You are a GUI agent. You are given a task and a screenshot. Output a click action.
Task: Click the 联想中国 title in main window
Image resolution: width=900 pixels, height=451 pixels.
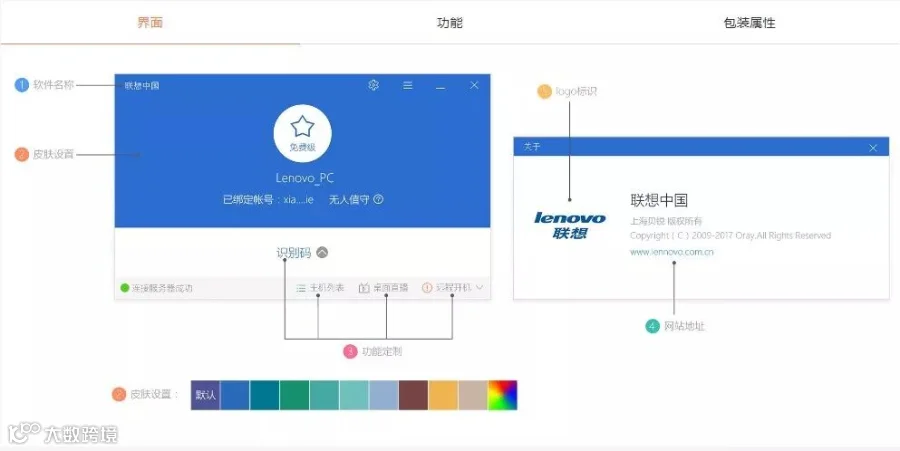coord(142,85)
